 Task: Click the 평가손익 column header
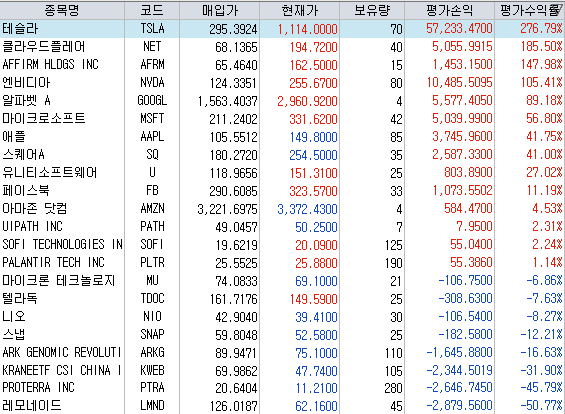click(x=450, y=10)
